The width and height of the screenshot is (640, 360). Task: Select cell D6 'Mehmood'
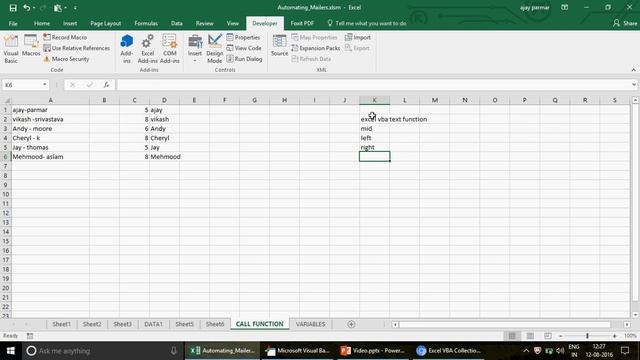point(164,157)
